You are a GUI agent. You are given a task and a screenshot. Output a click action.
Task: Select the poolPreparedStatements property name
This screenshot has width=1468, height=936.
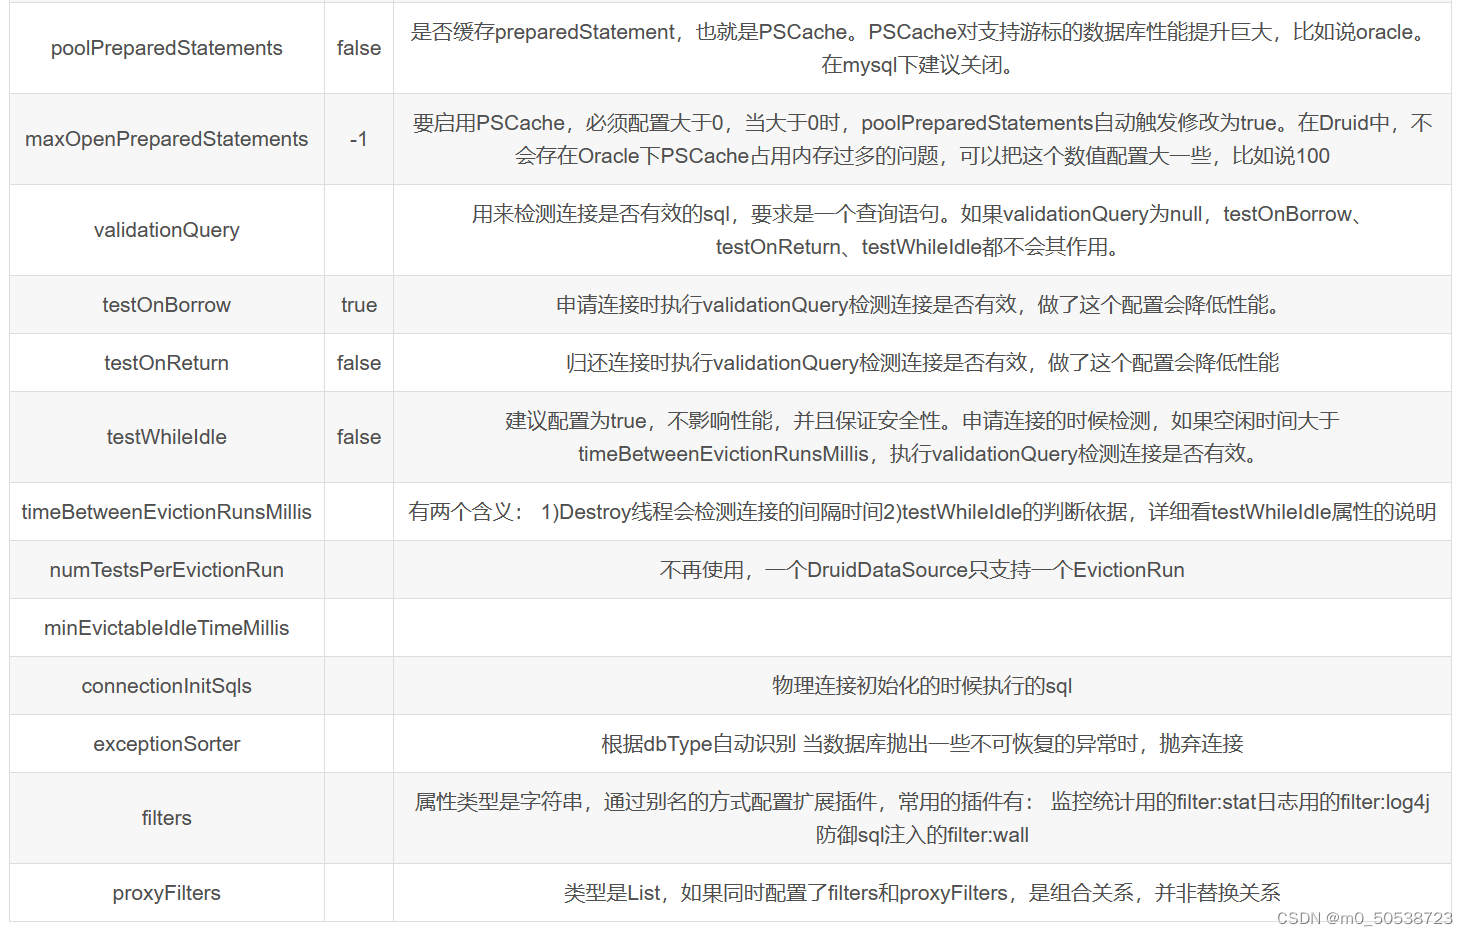pos(166,48)
